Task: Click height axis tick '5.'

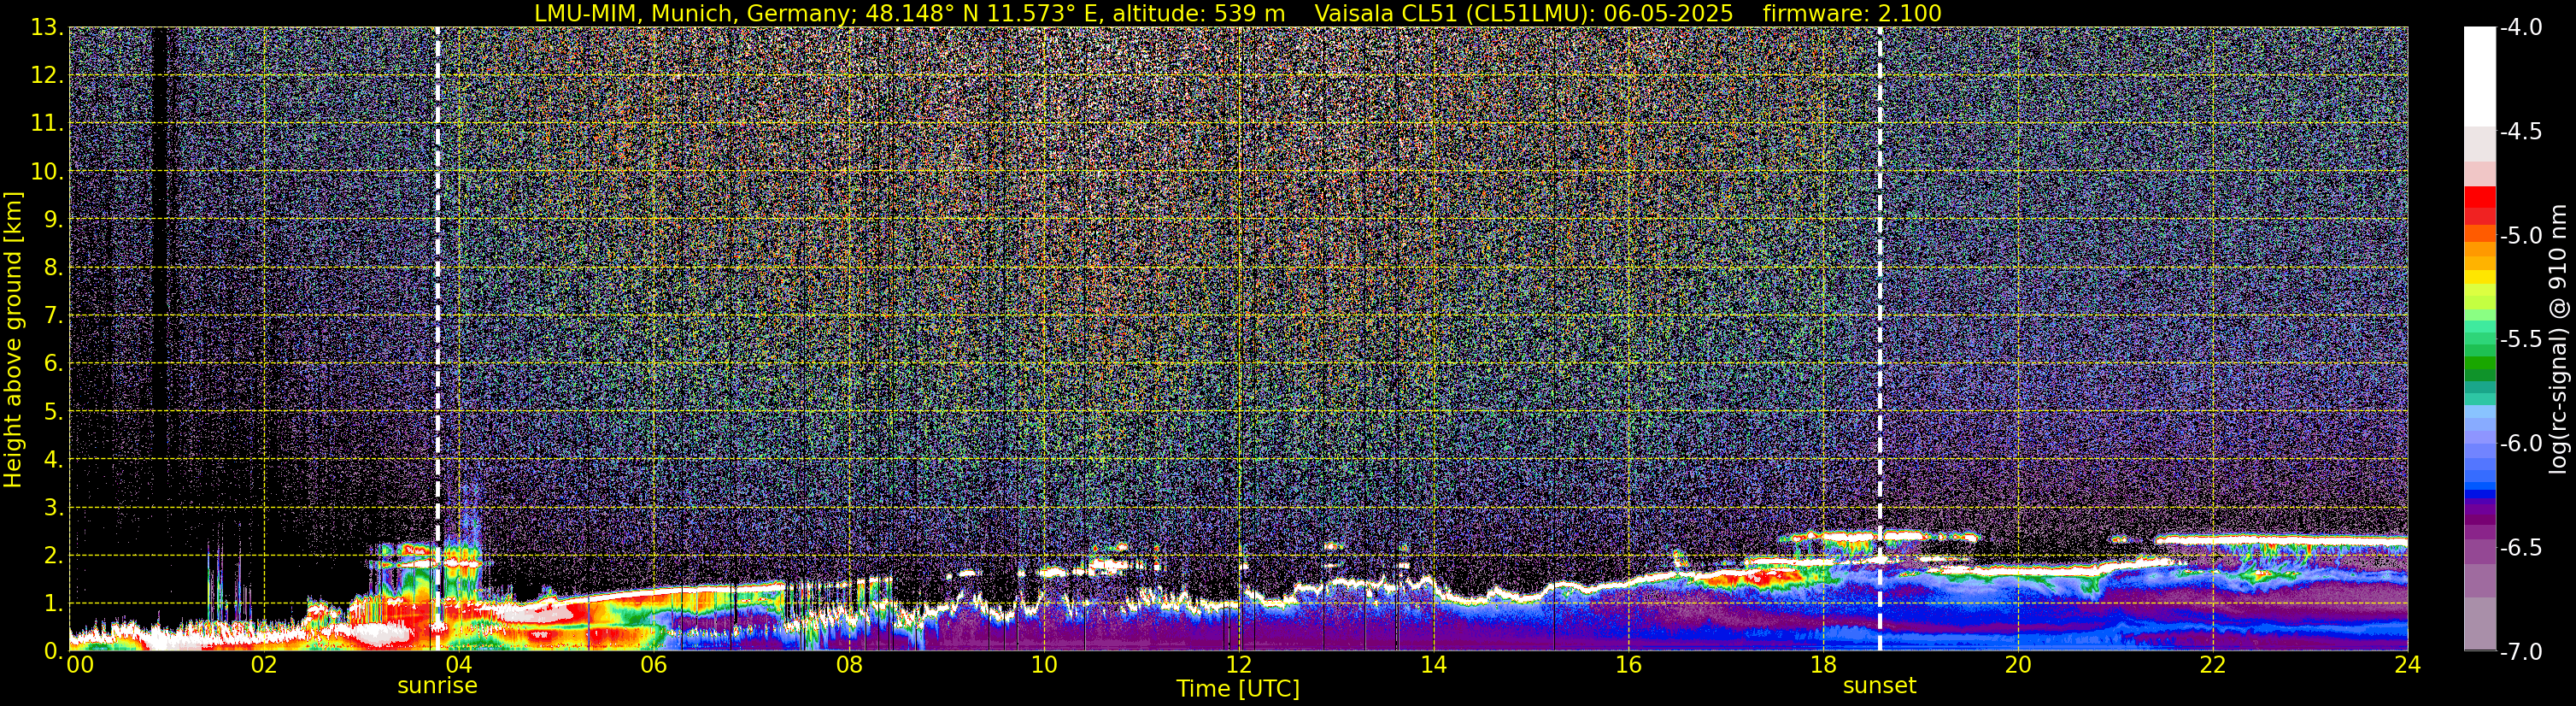Action: point(54,412)
